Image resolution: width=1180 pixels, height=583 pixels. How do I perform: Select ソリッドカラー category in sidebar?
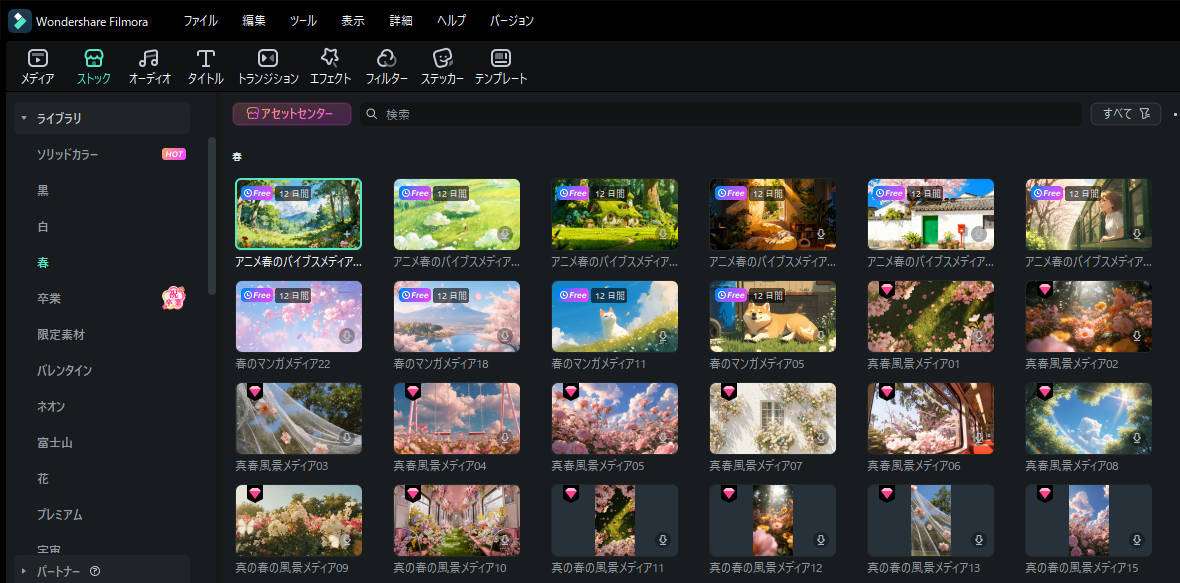pyautogui.click(x=67, y=154)
